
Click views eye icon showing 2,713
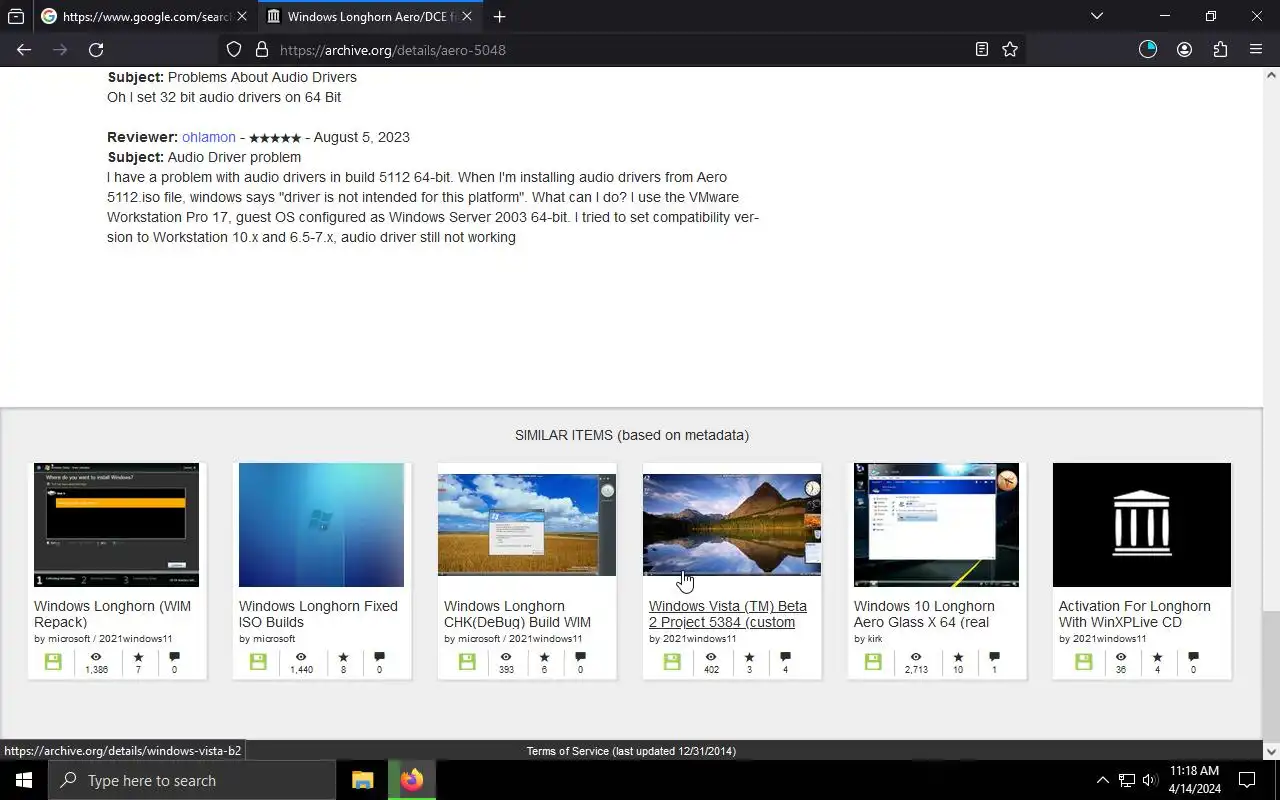click(915, 657)
